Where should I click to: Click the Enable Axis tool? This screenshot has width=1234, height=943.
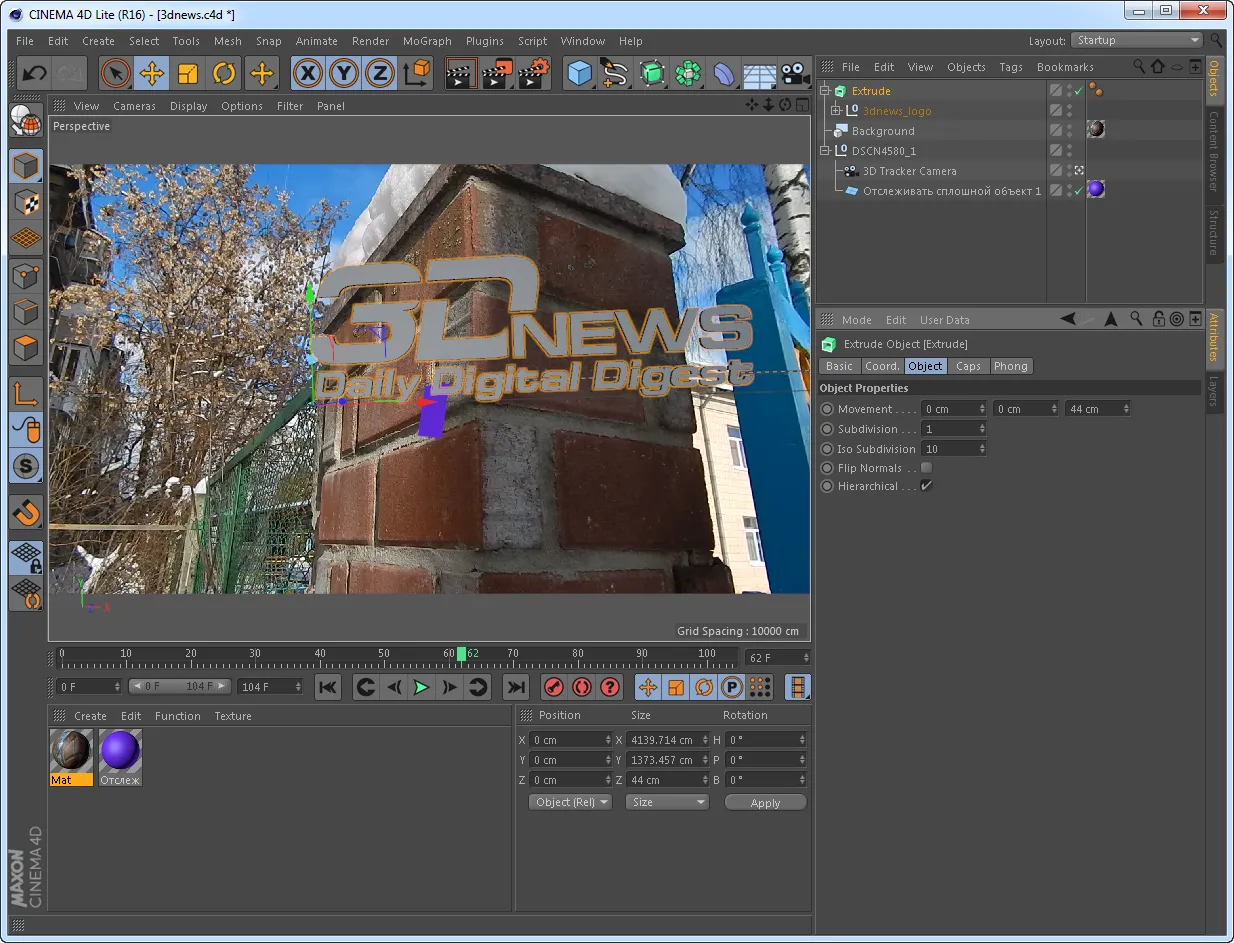click(x=26, y=394)
